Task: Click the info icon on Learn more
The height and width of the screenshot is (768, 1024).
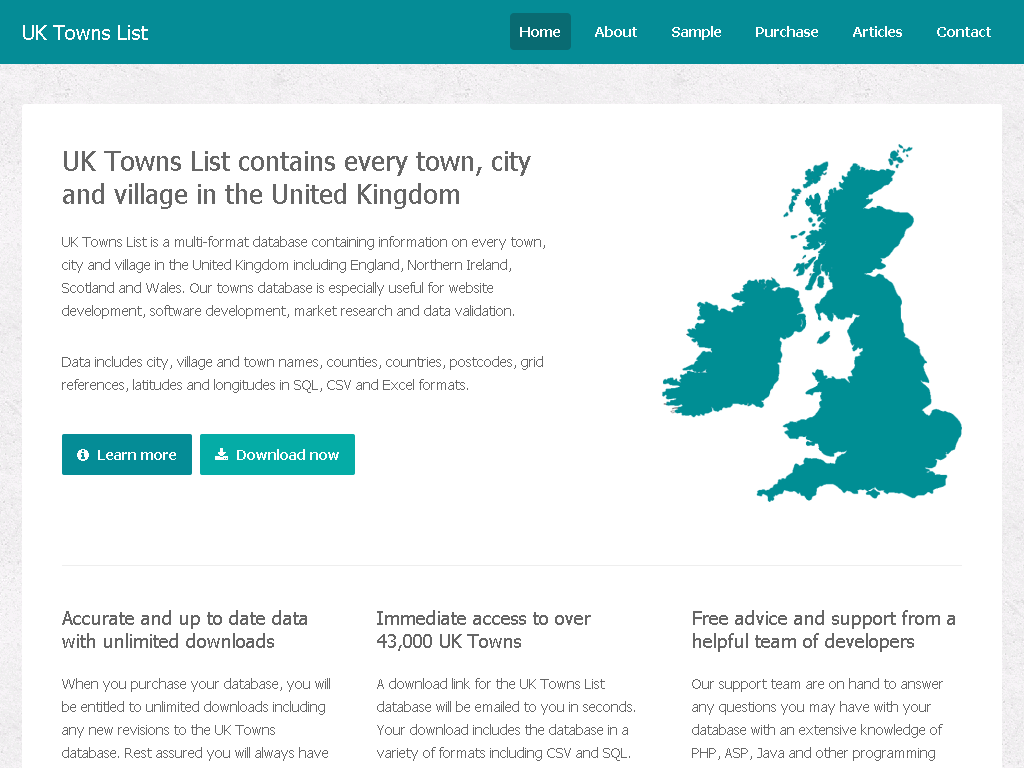Action: point(83,455)
